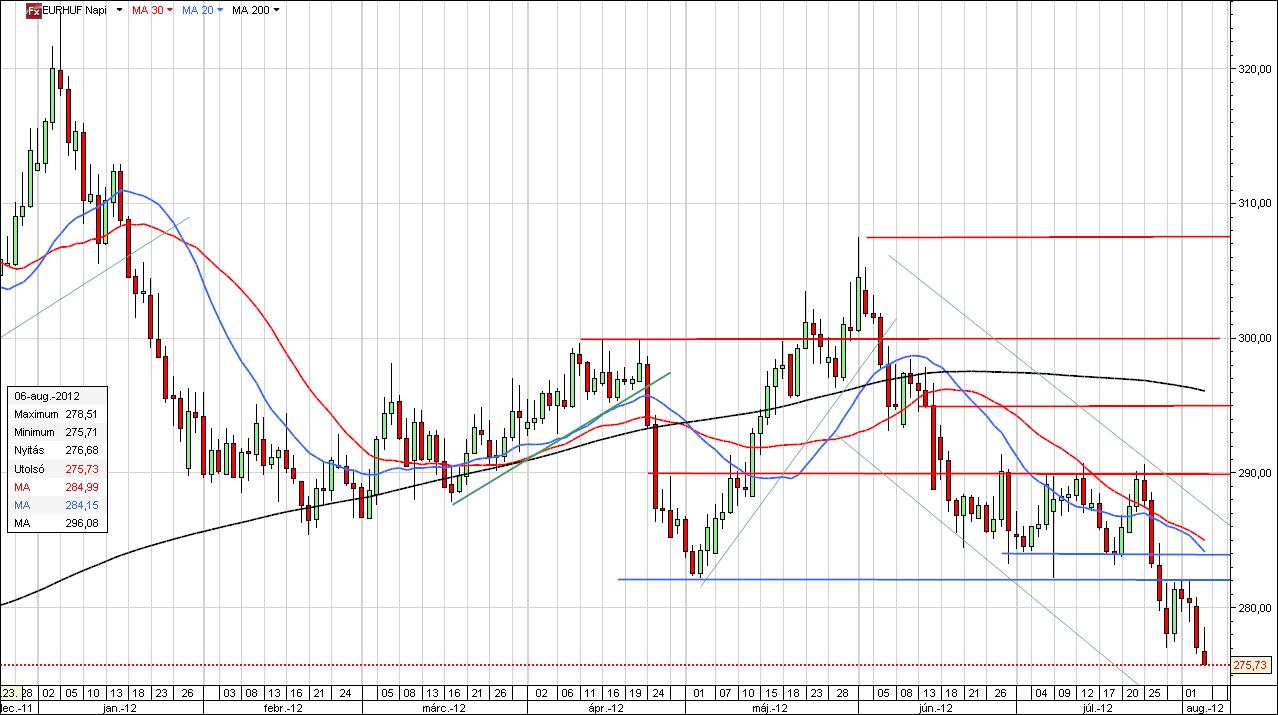Click the 320,00 price axis label
1278x715 pixels.
(x=1253, y=69)
